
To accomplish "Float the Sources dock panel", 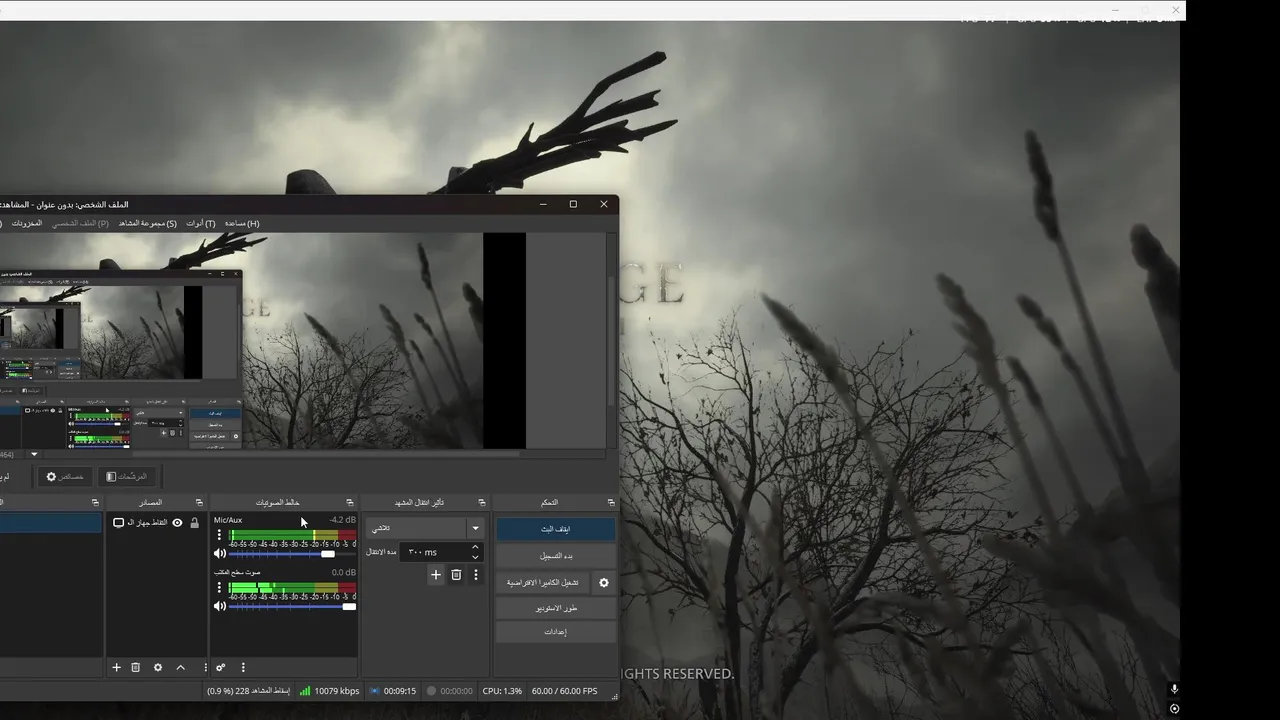I will coord(200,502).
